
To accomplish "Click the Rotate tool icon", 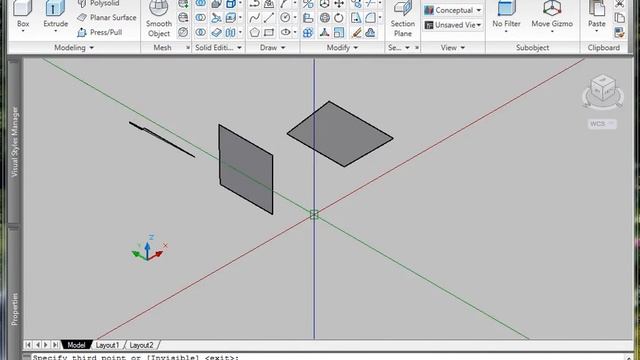I will [x=339, y=18].
